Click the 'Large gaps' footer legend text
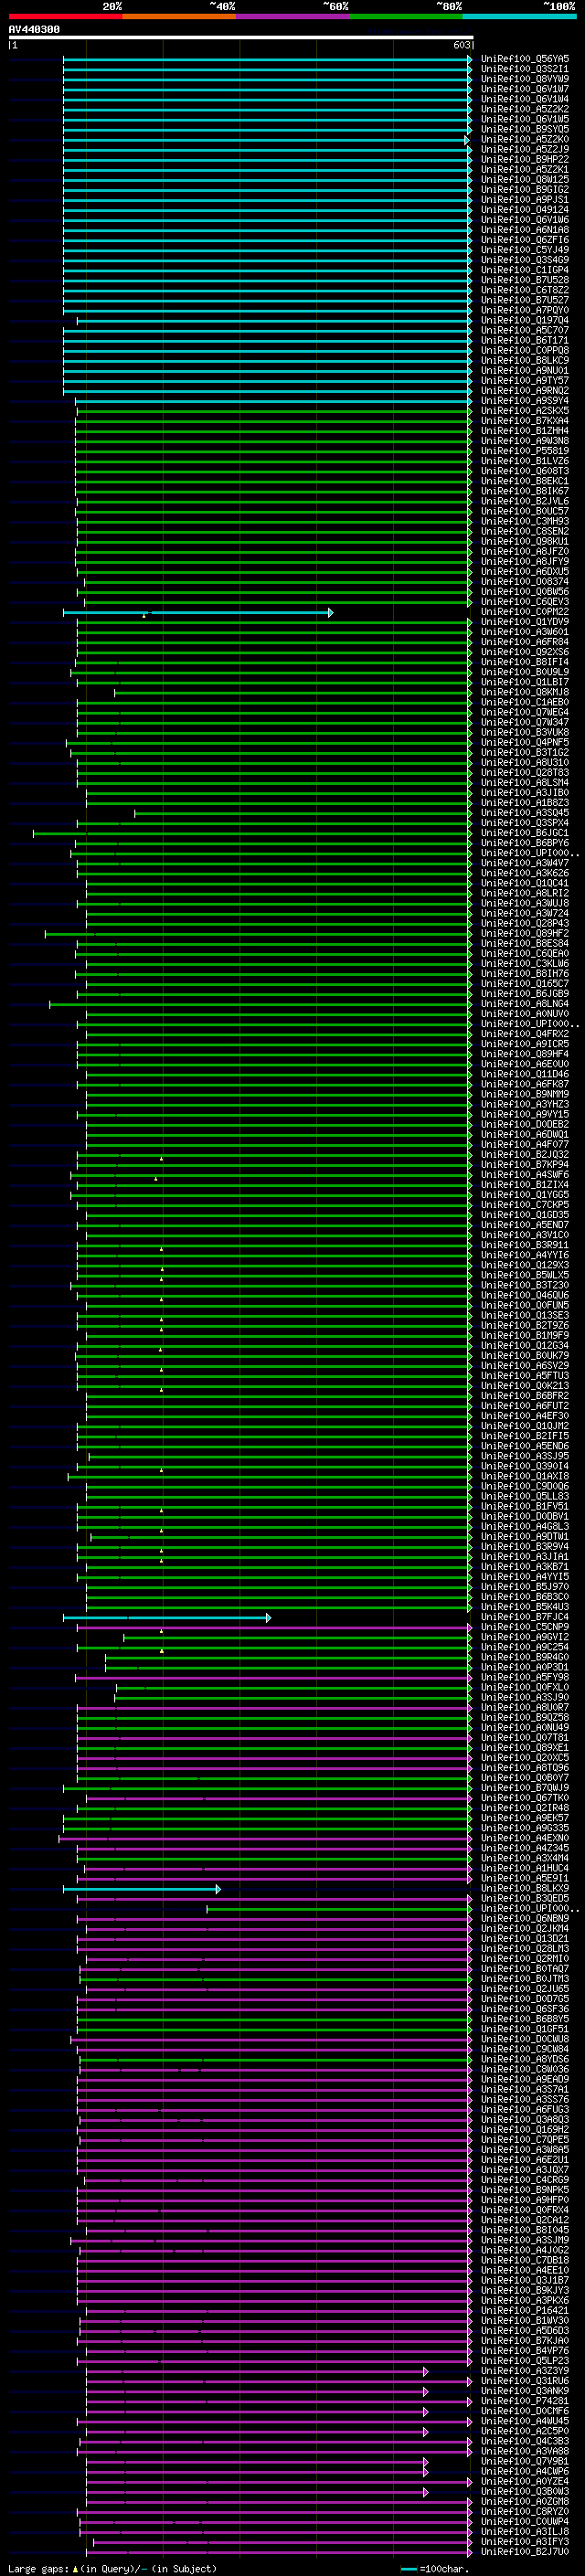The width and height of the screenshot is (585, 2576). pos(112,2569)
